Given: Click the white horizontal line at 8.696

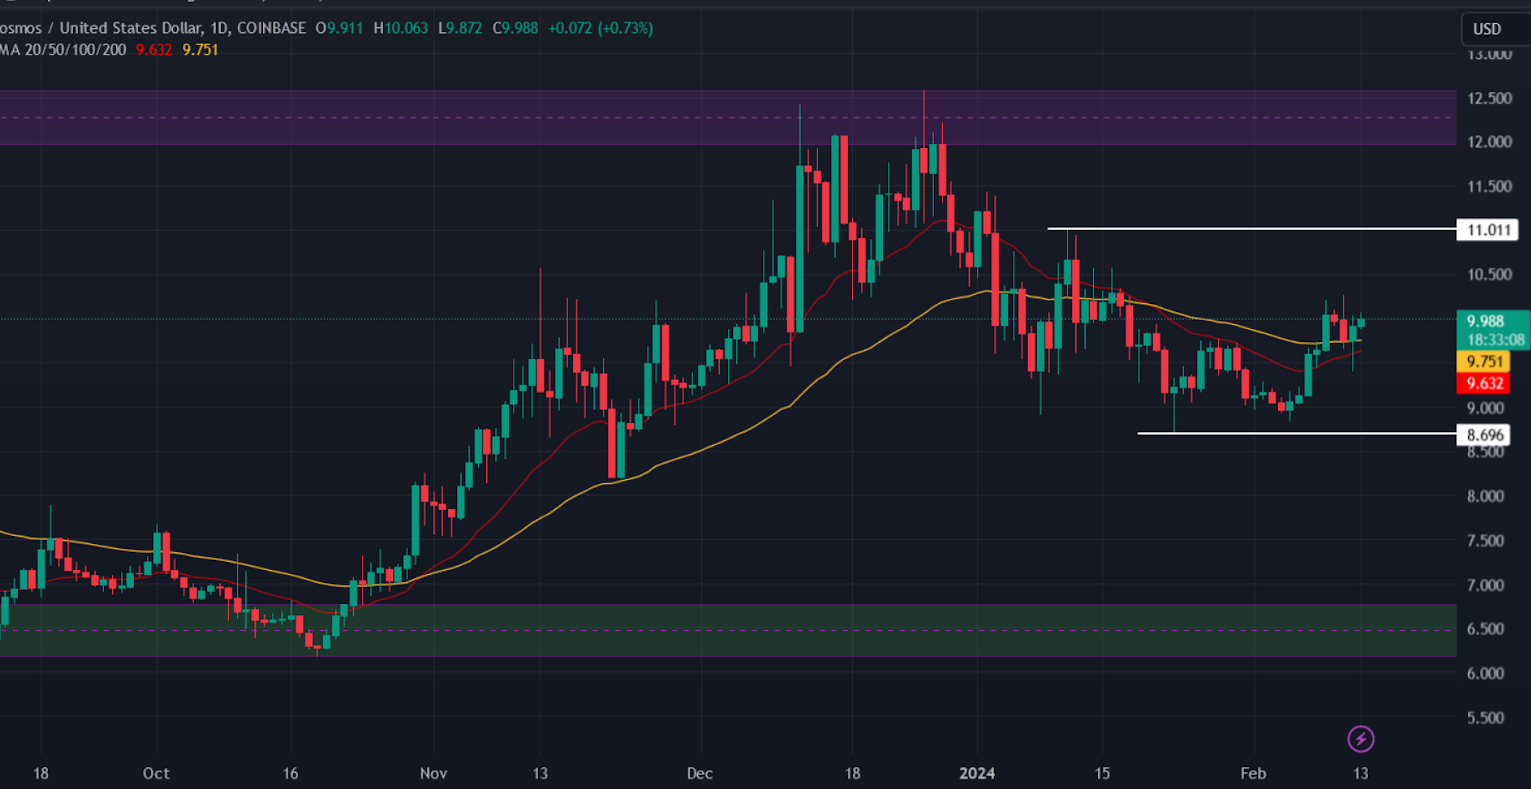Looking at the screenshot, I should click(1296, 433).
